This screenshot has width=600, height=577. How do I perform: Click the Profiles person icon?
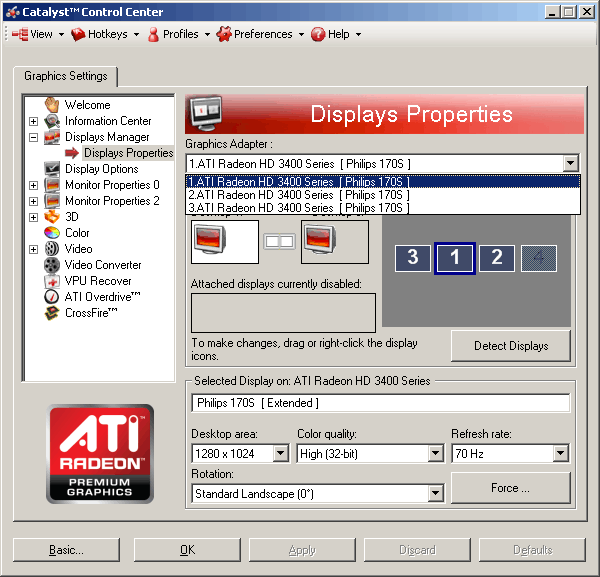(153, 34)
